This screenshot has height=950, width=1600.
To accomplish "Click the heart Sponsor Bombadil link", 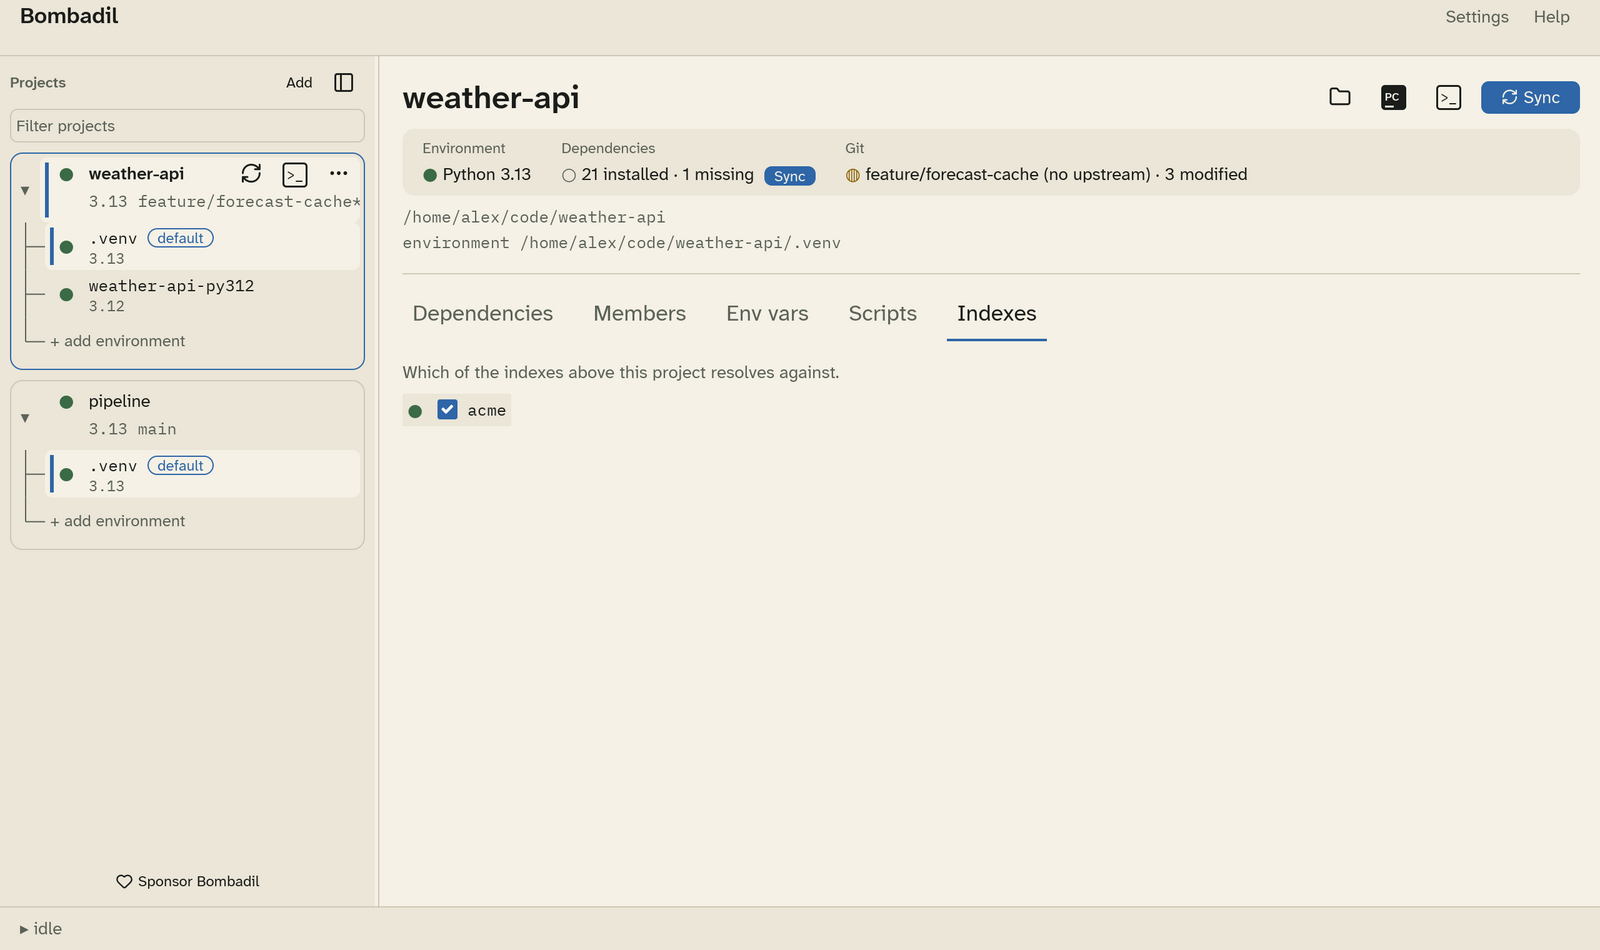I will tap(188, 881).
